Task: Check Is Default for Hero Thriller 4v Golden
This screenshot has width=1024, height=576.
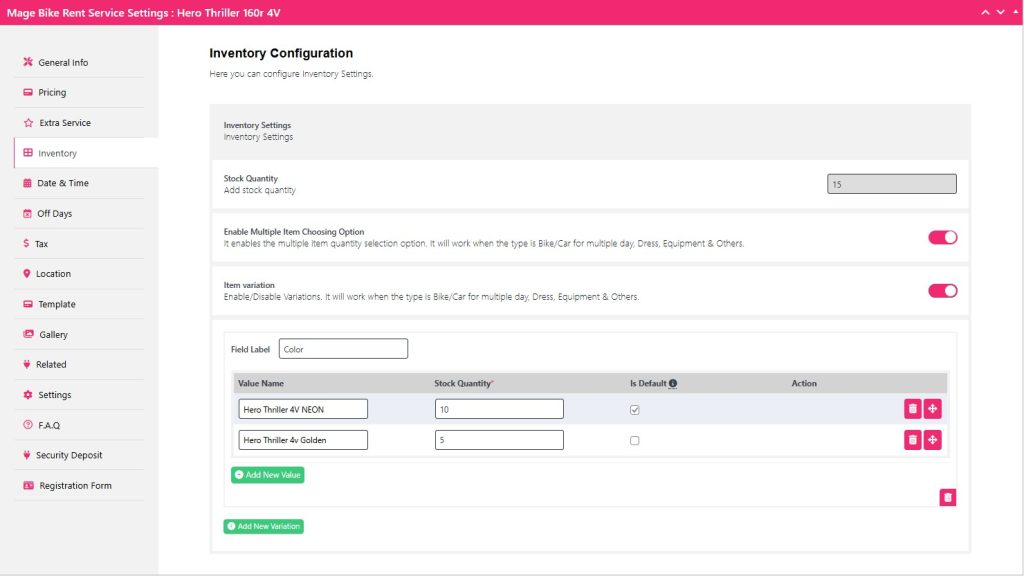Action: point(635,440)
